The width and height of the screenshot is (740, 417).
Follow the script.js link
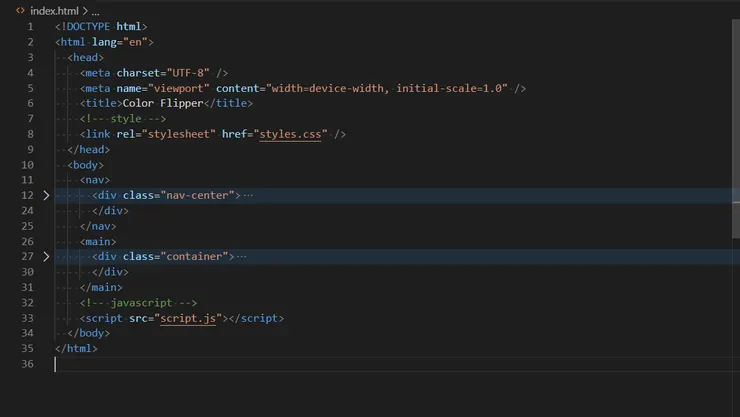(x=190, y=318)
